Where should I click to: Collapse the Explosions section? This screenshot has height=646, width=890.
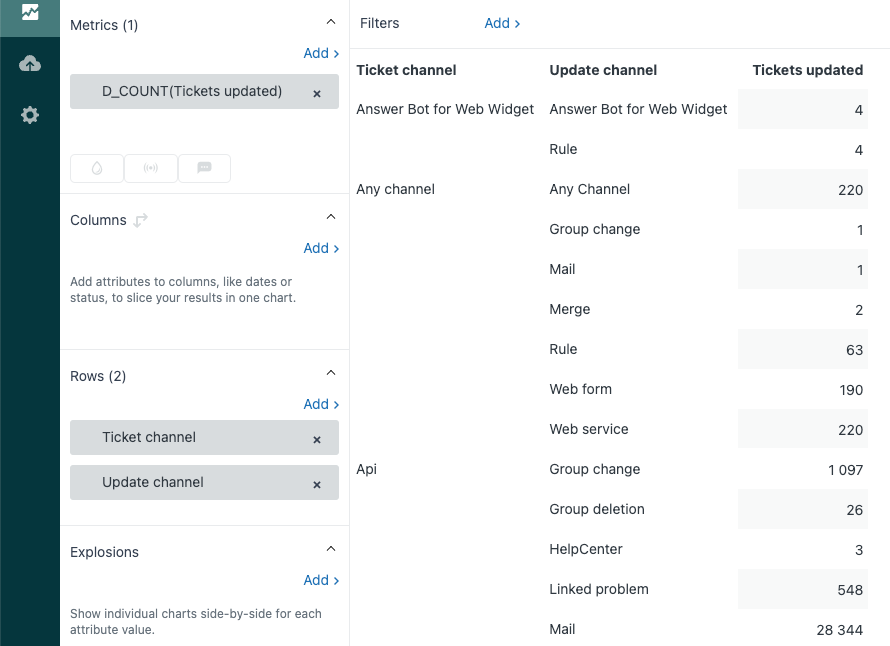click(x=331, y=549)
